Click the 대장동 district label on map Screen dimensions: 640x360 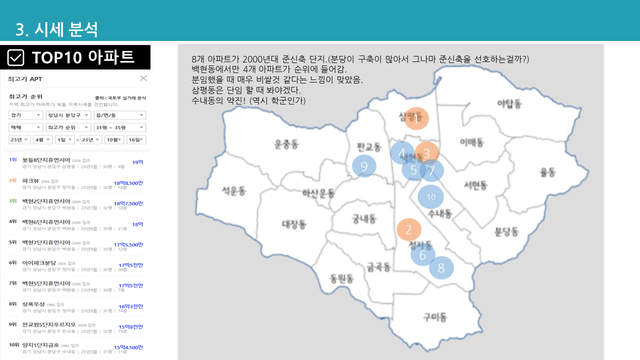point(294,224)
